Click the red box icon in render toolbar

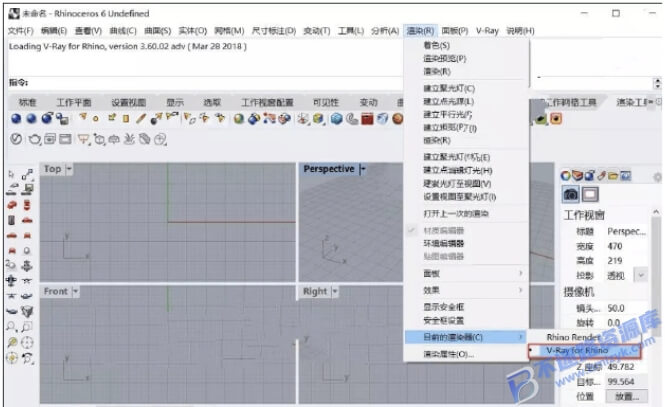pyautogui.click(x=367, y=119)
